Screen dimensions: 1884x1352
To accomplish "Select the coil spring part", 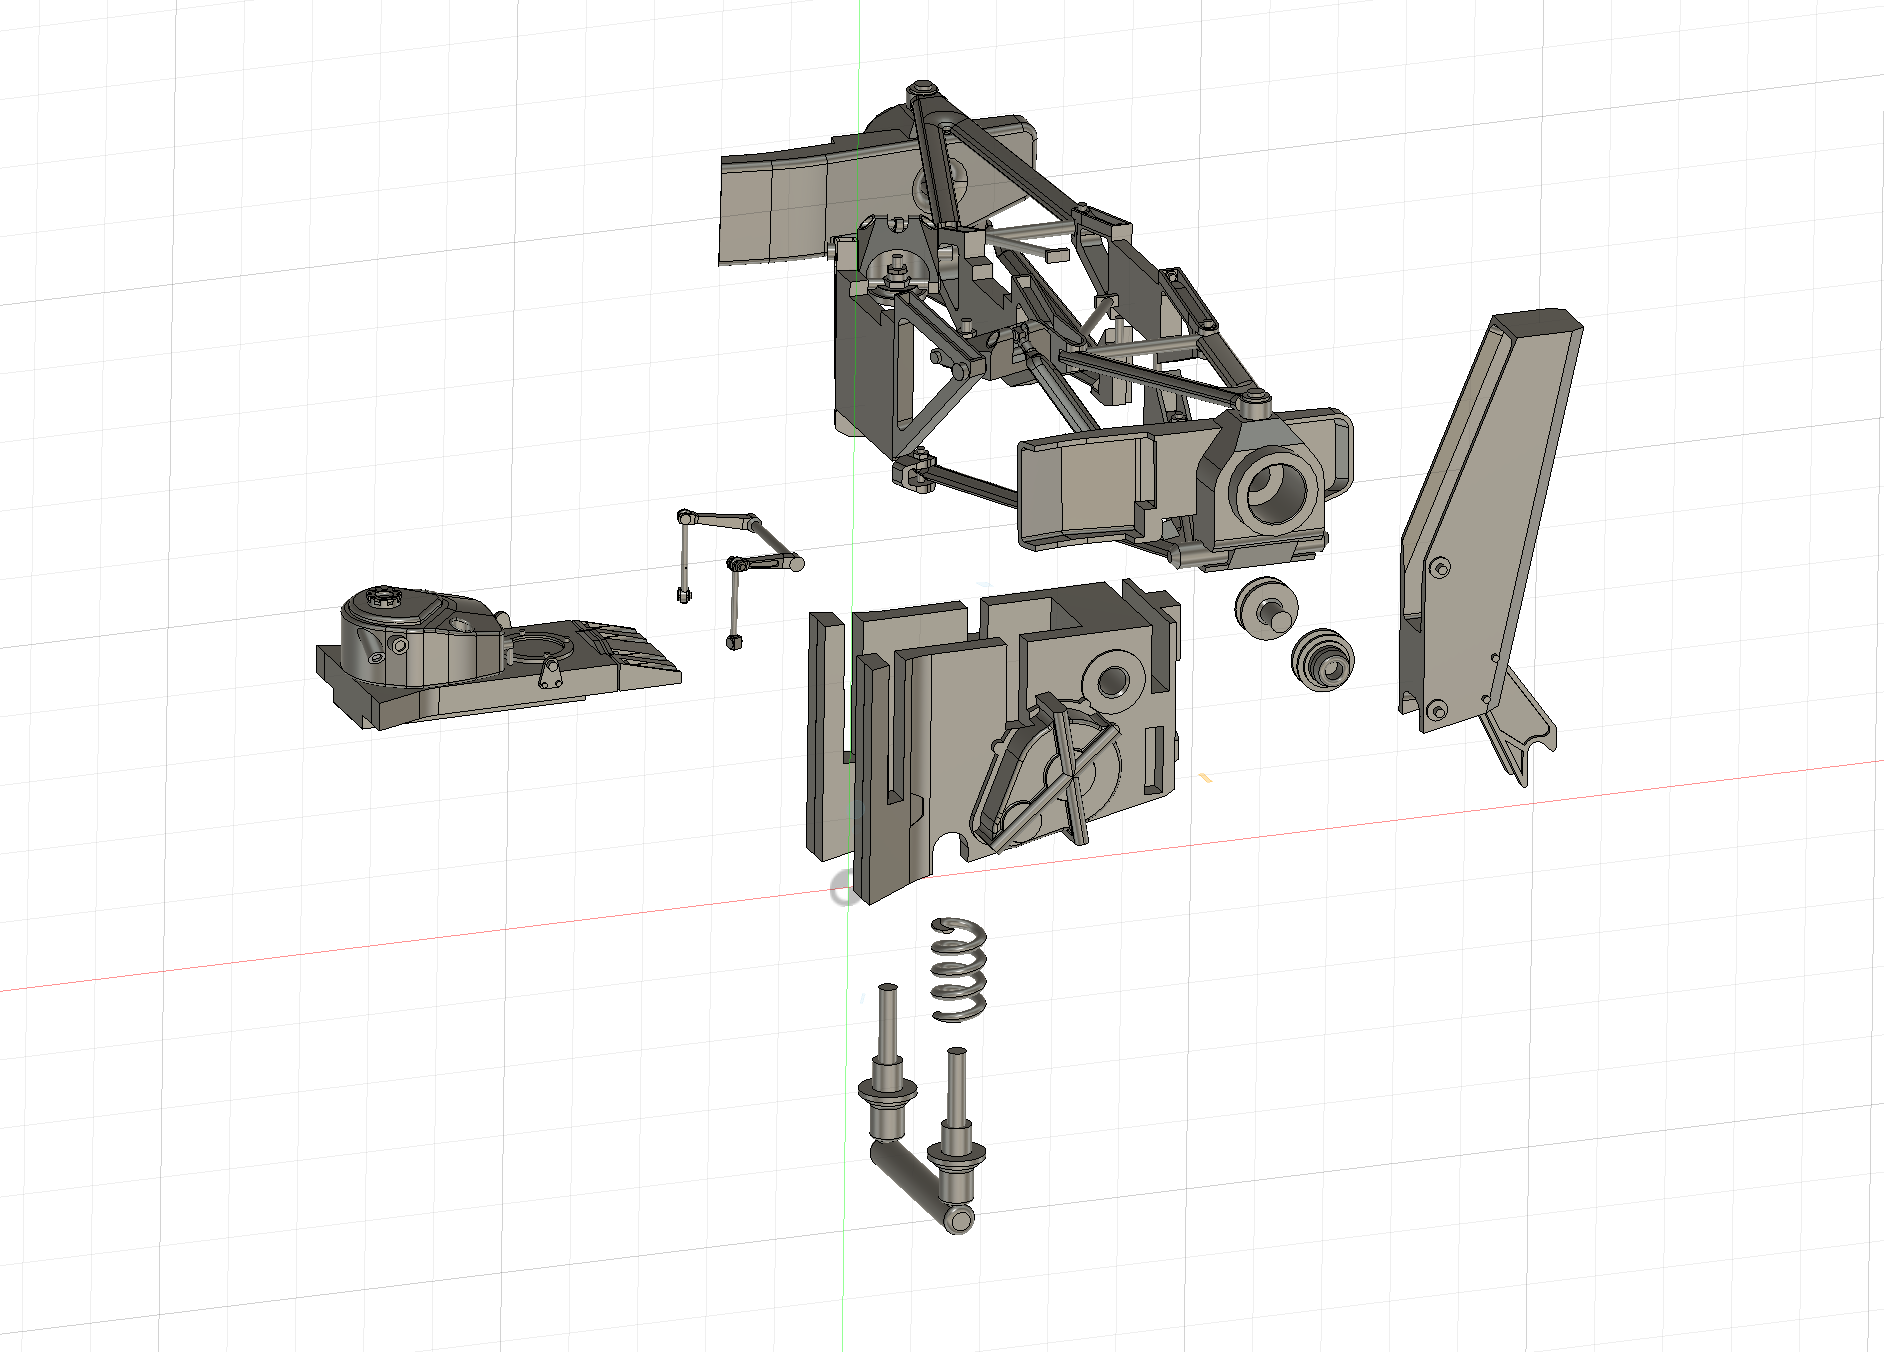I will pyautogui.click(x=958, y=969).
